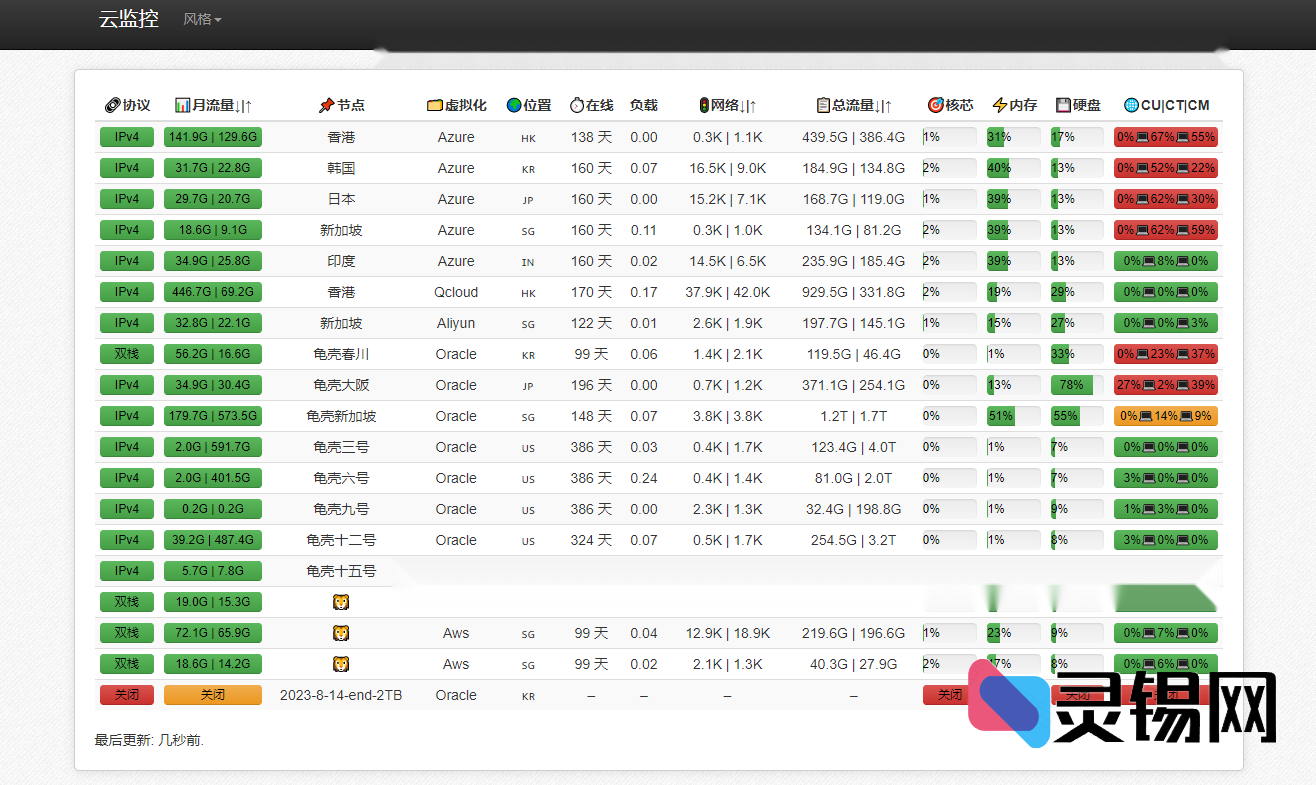Toggle the IPv4 badge on the 香港 Azure row
The image size is (1316, 785).
[x=126, y=137]
